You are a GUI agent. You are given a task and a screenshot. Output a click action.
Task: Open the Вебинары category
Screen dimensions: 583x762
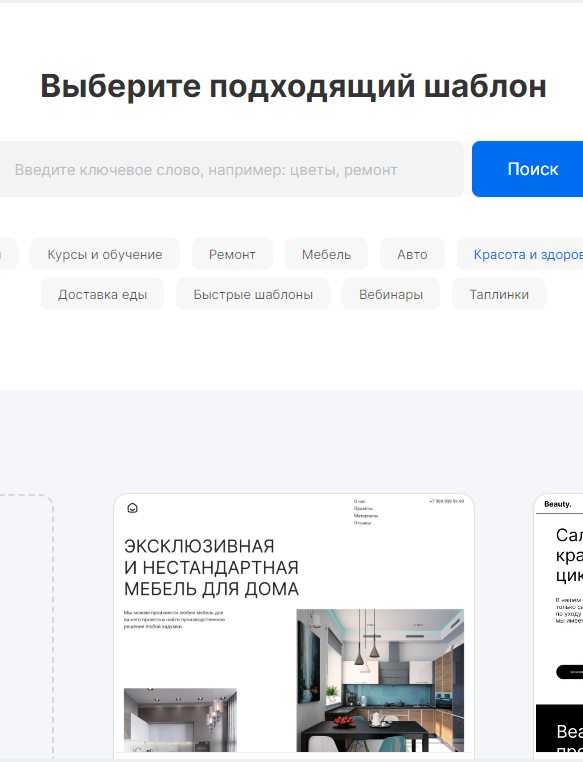point(391,294)
